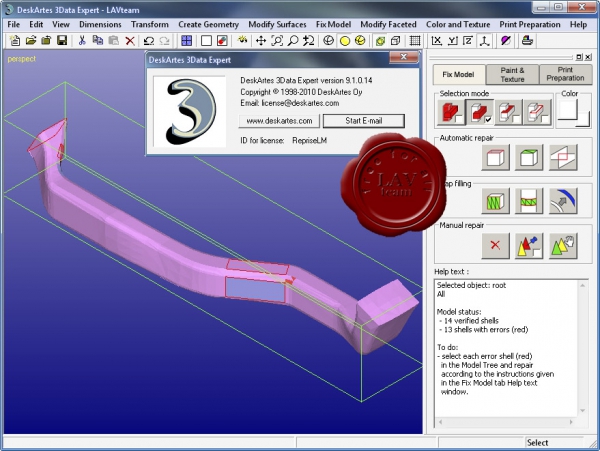
Task: Click the Paste clipboard icon
Action: click(x=114, y=41)
